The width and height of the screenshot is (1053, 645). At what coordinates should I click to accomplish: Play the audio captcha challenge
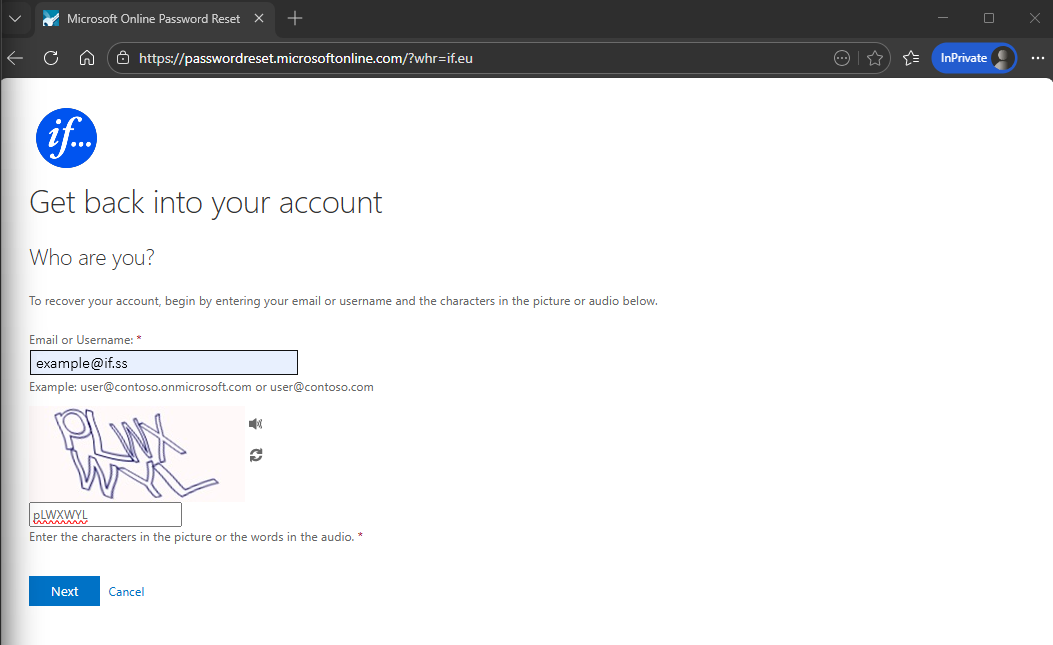(255, 423)
